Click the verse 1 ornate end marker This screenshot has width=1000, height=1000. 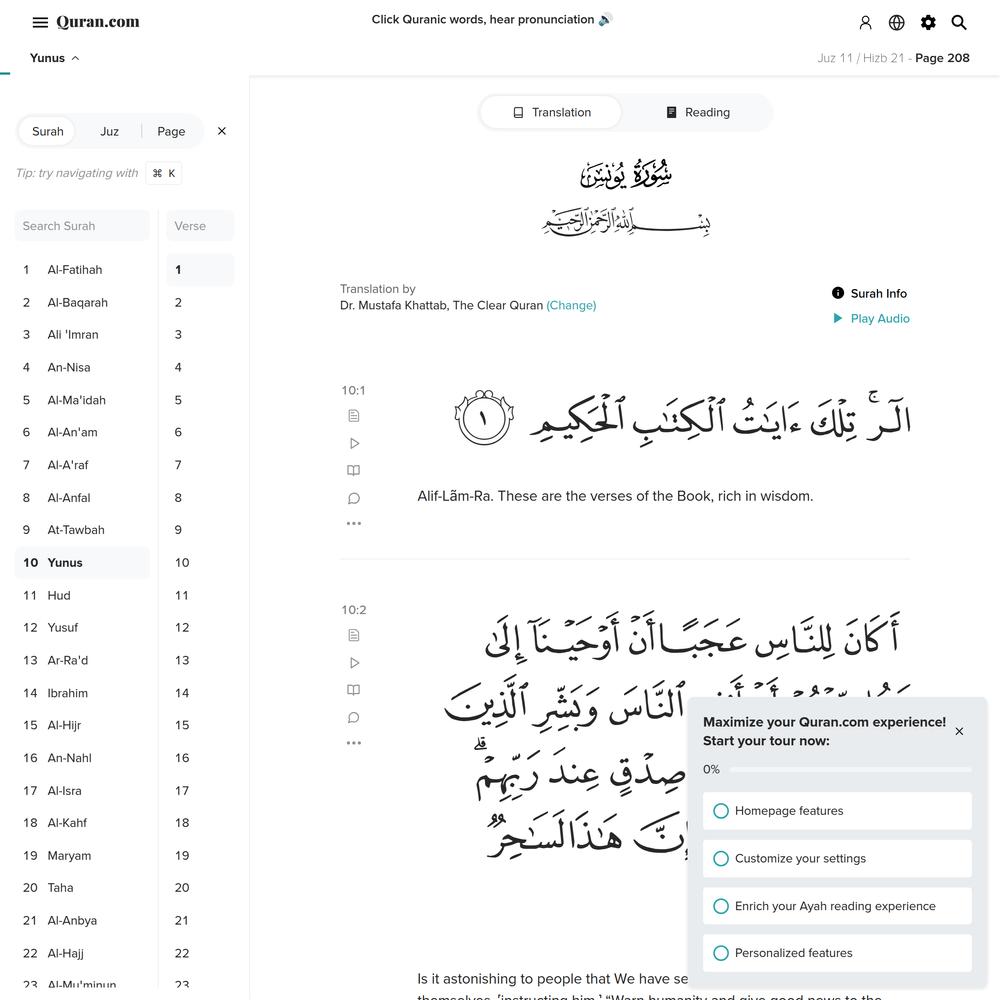point(484,417)
